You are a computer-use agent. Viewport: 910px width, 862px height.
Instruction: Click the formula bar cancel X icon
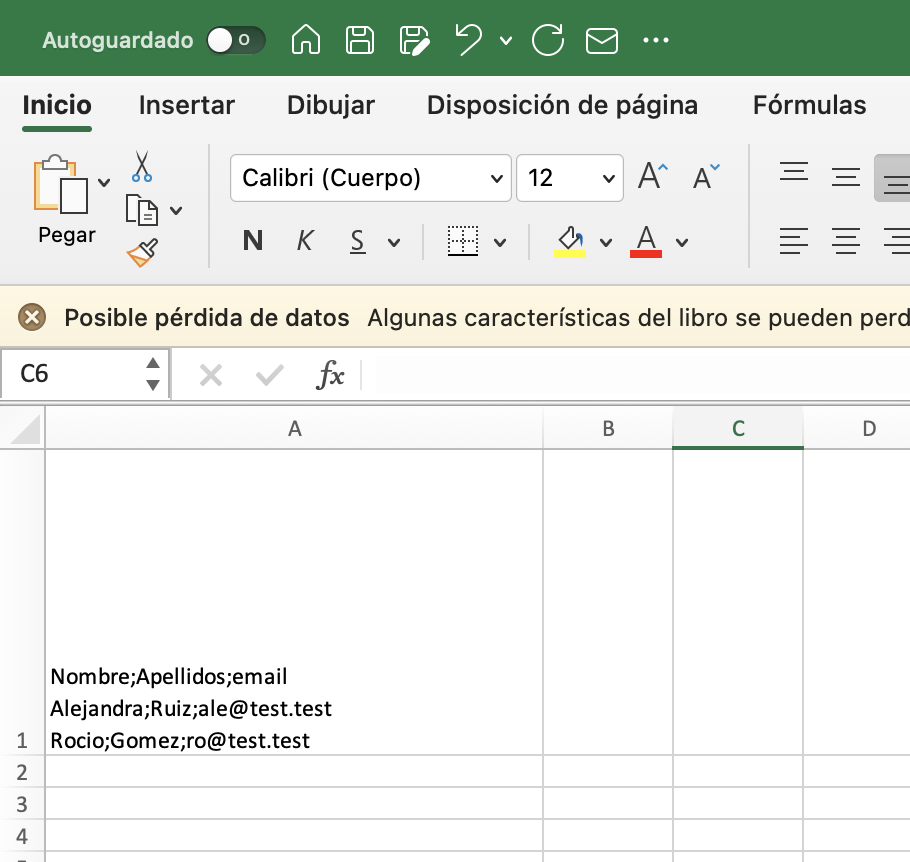pyautogui.click(x=211, y=375)
